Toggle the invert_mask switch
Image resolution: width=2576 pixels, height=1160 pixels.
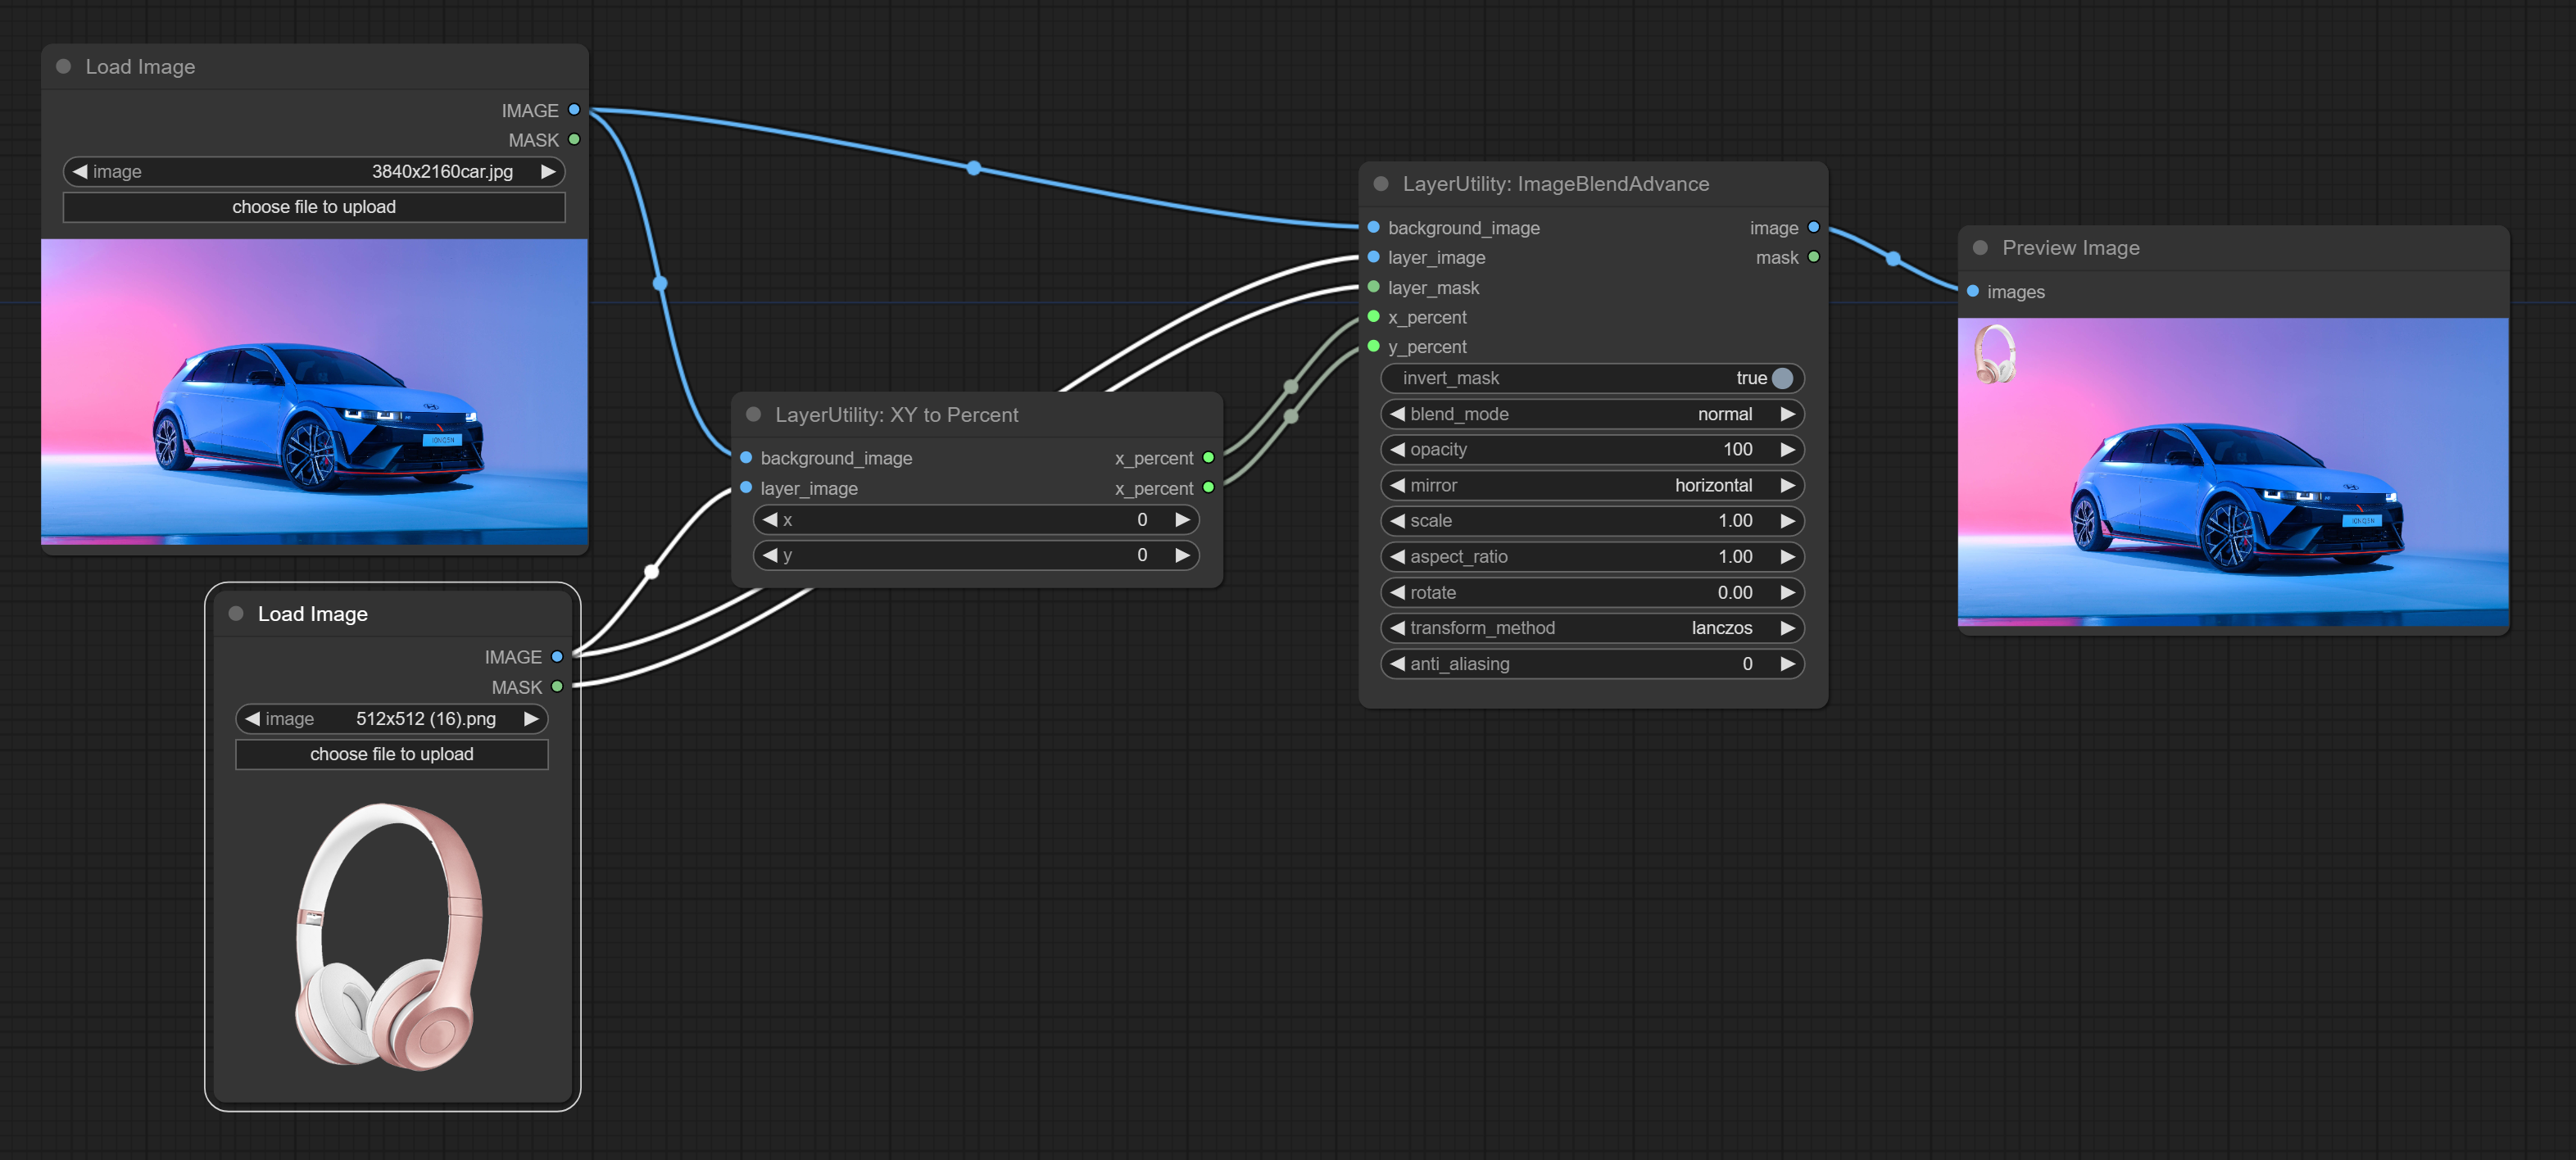pos(1781,378)
